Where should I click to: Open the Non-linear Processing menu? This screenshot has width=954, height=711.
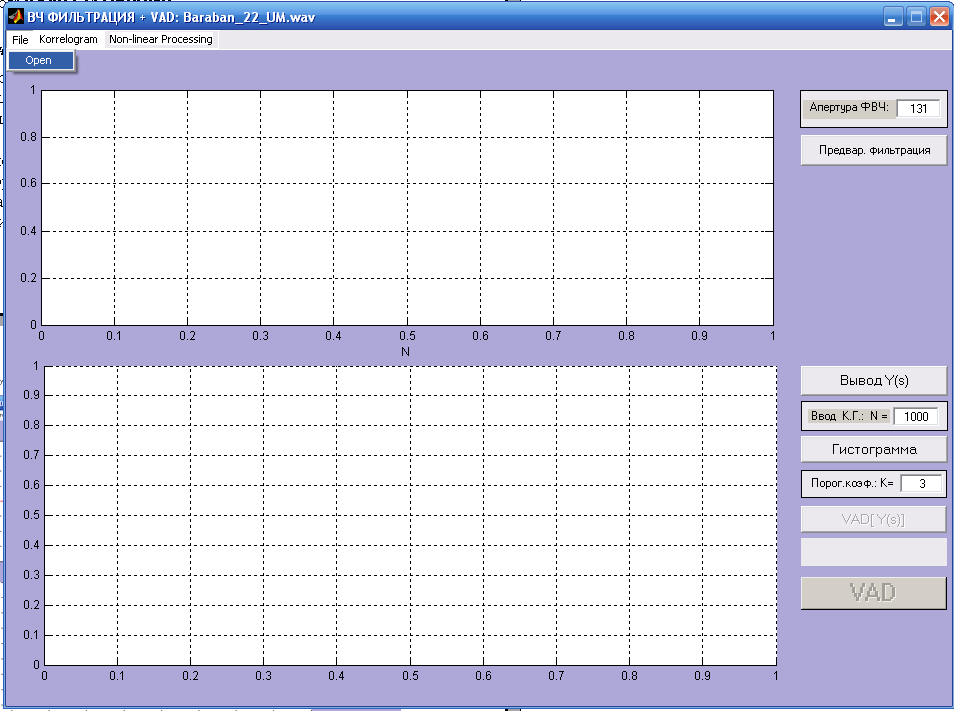pos(161,40)
